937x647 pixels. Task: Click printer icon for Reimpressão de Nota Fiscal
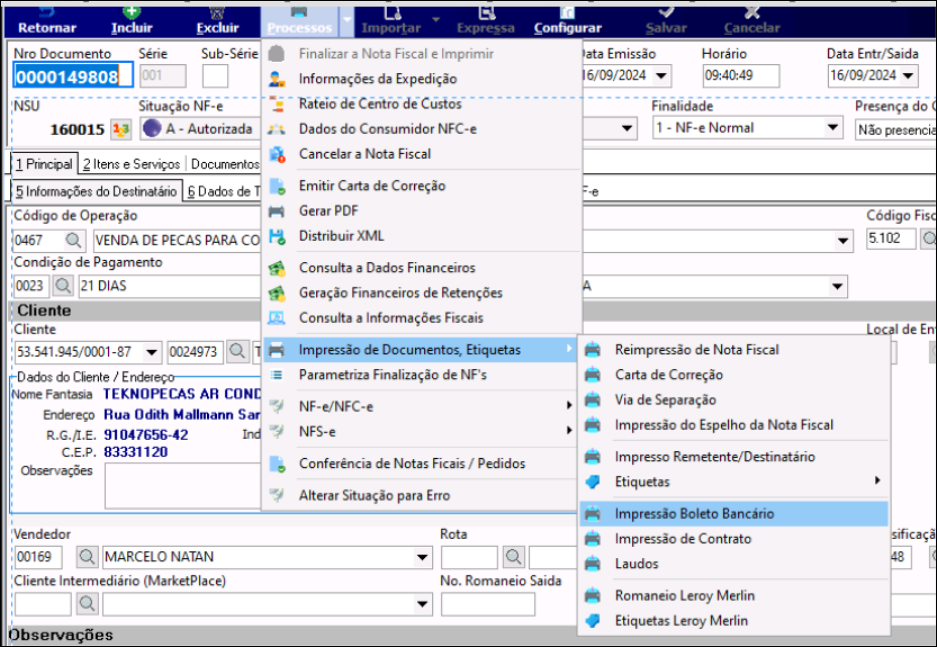(x=593, y=350)
